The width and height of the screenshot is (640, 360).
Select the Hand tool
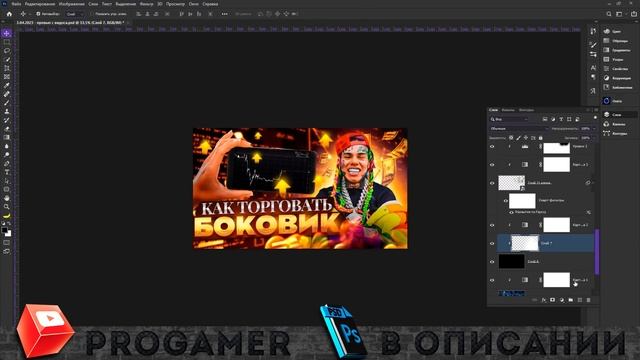click(x=7, y=198)
